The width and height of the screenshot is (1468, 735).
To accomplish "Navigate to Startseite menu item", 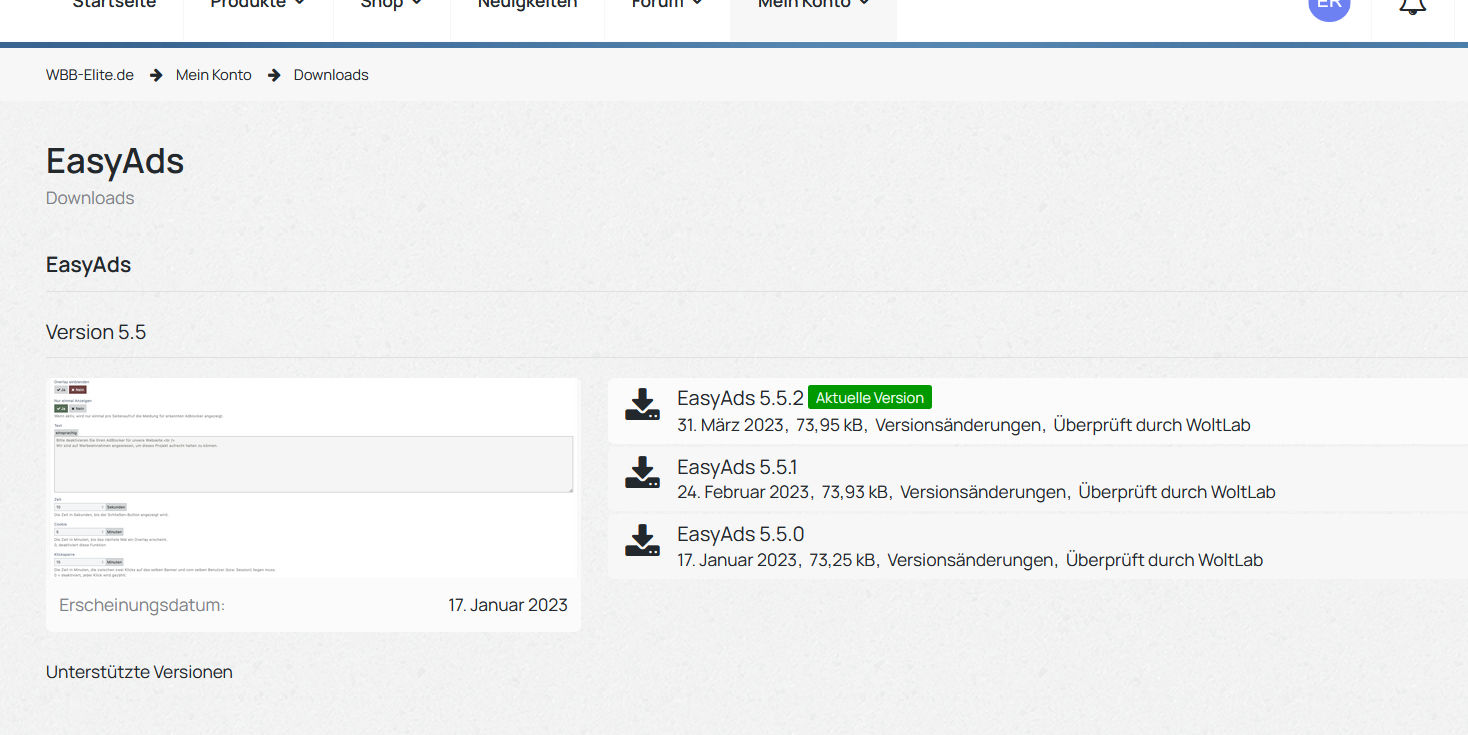I will coord(112,5).
